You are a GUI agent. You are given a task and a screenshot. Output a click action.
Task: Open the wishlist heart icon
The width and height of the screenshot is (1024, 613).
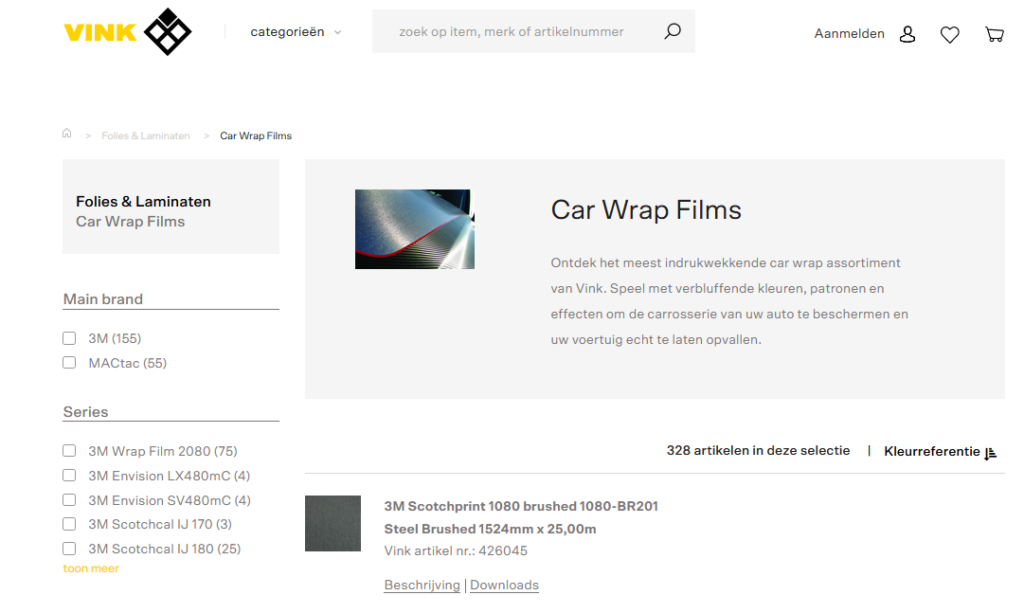point(950,34)
